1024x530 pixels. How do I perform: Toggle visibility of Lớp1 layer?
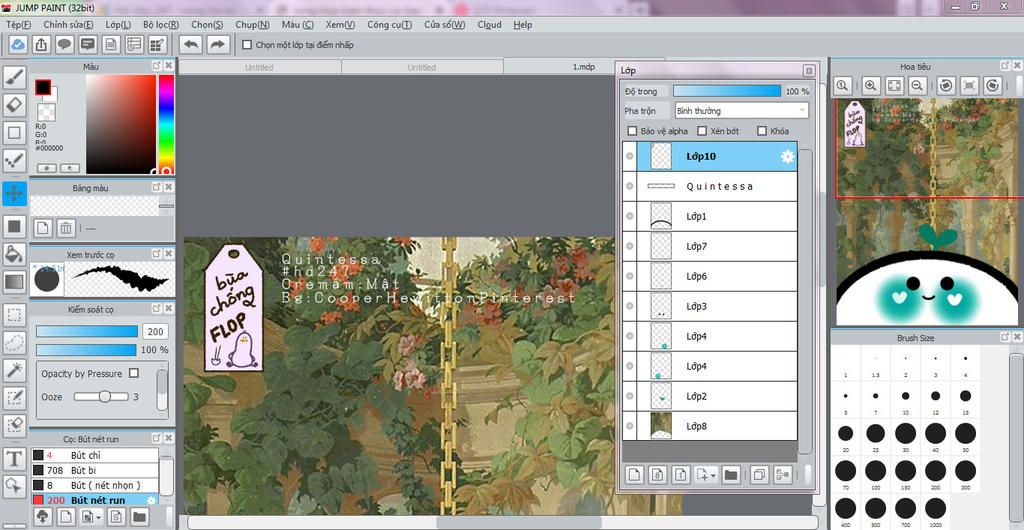pyautogui.click(x=630, y=216)
